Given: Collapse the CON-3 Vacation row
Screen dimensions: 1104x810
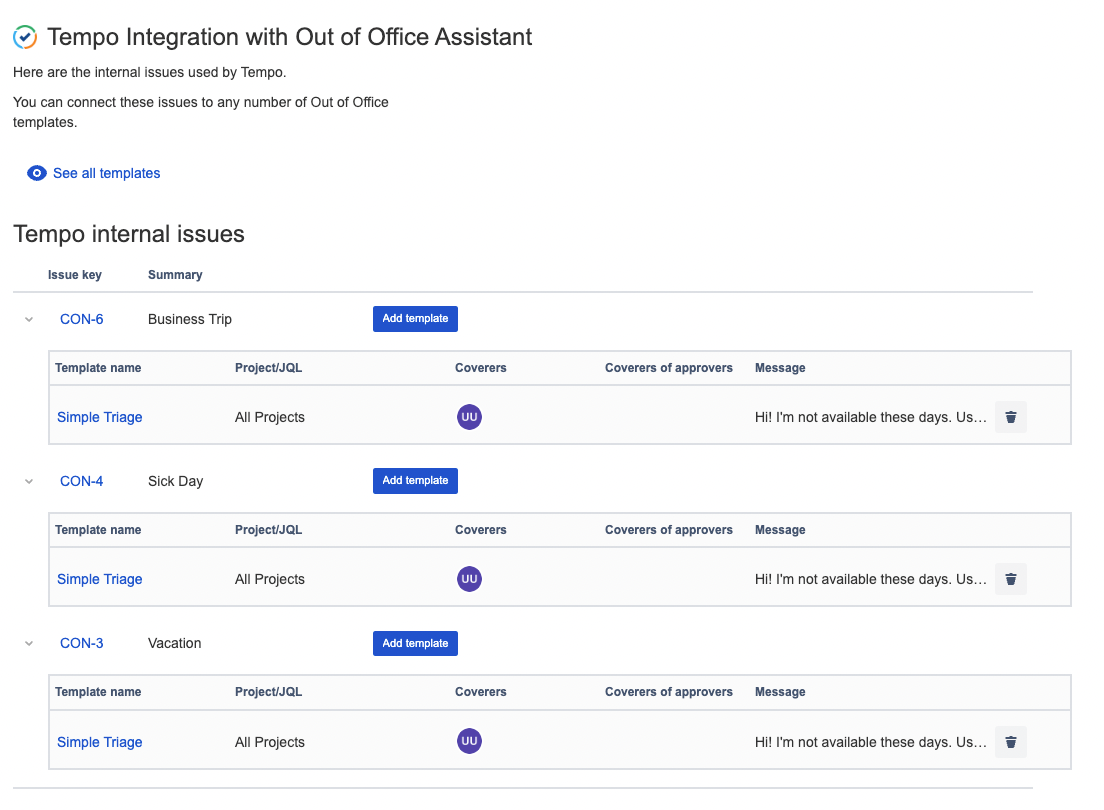Looking at the screenshot, I should [29, 644].
